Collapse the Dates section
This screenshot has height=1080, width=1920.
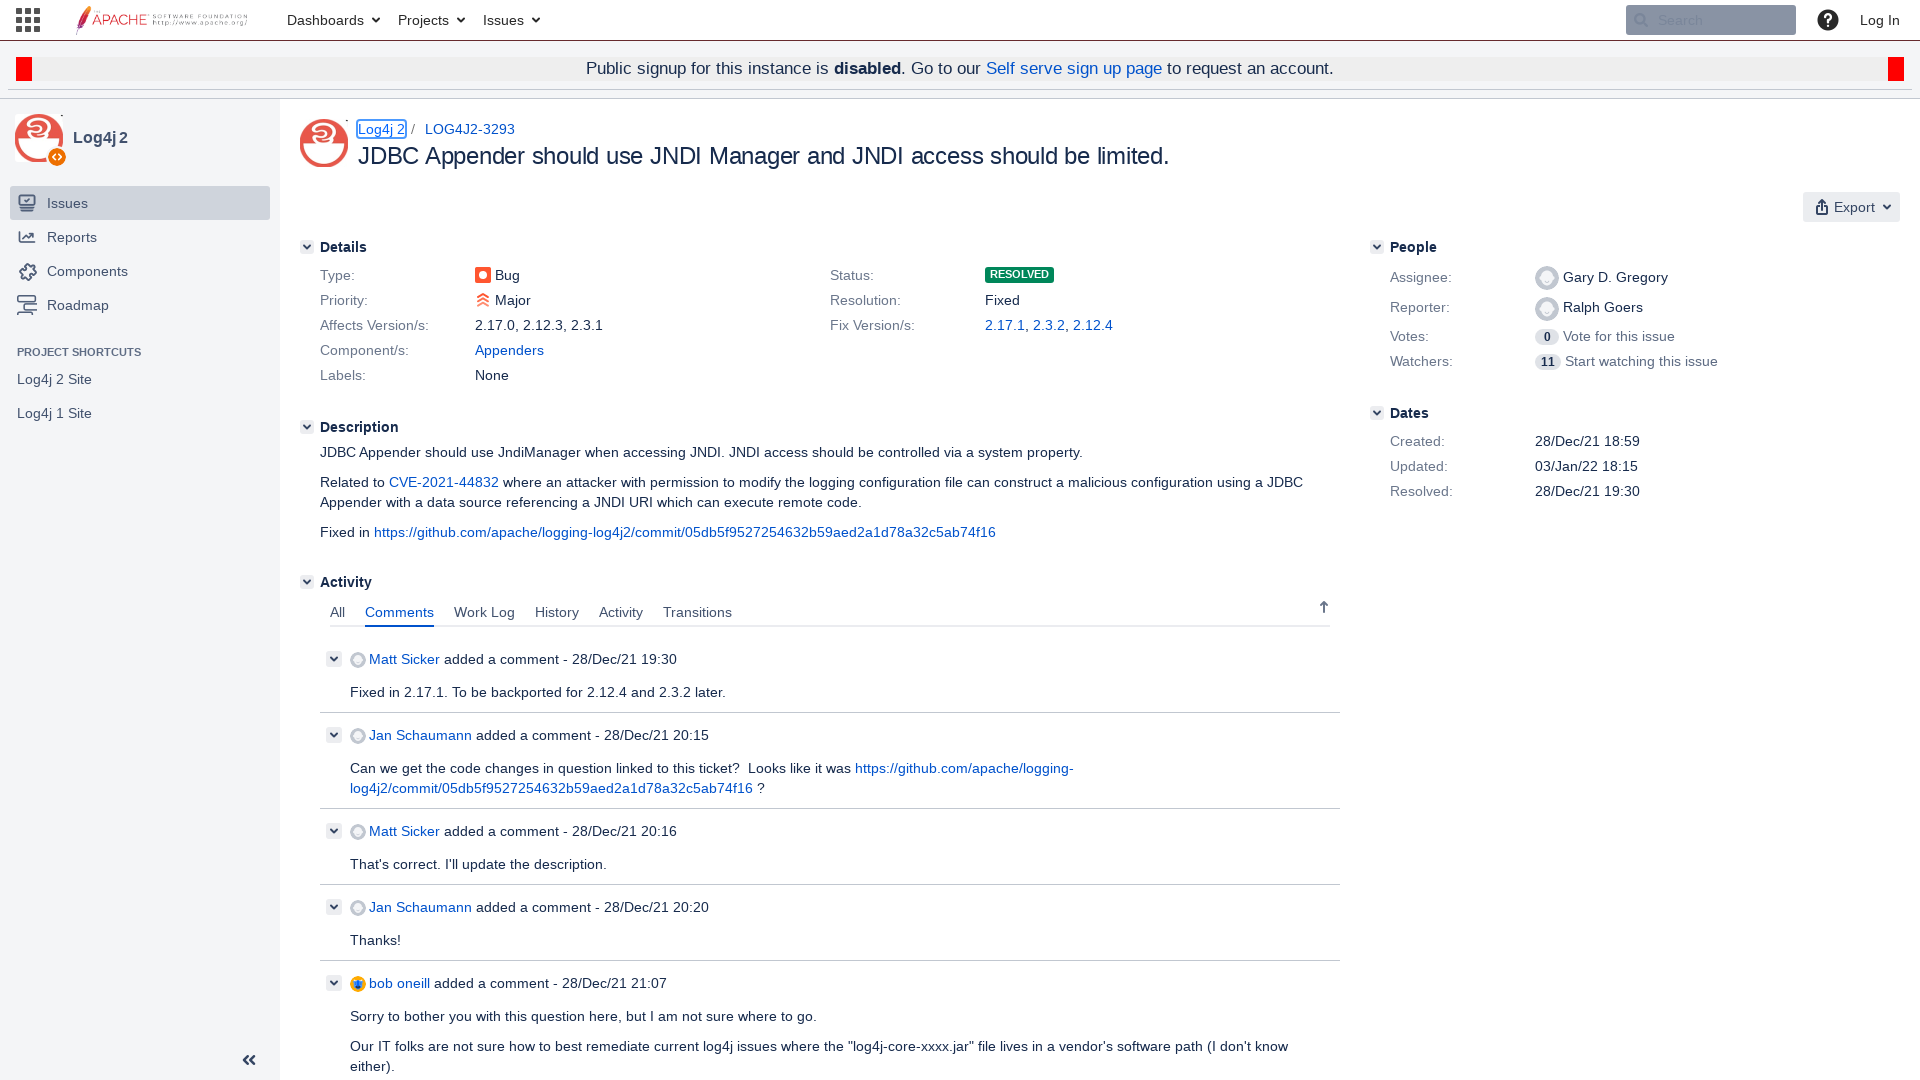point(1377,413)
